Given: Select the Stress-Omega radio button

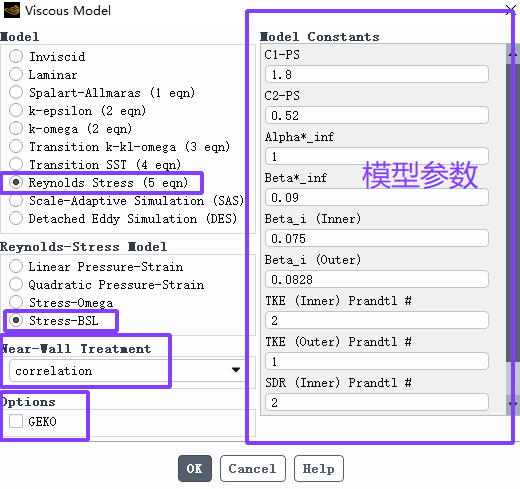Looking at the screenshot, I should 16,302.
